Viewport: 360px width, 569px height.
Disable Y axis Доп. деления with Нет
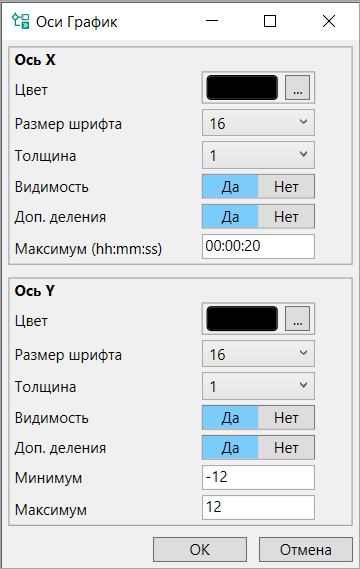tap(286, 447)
